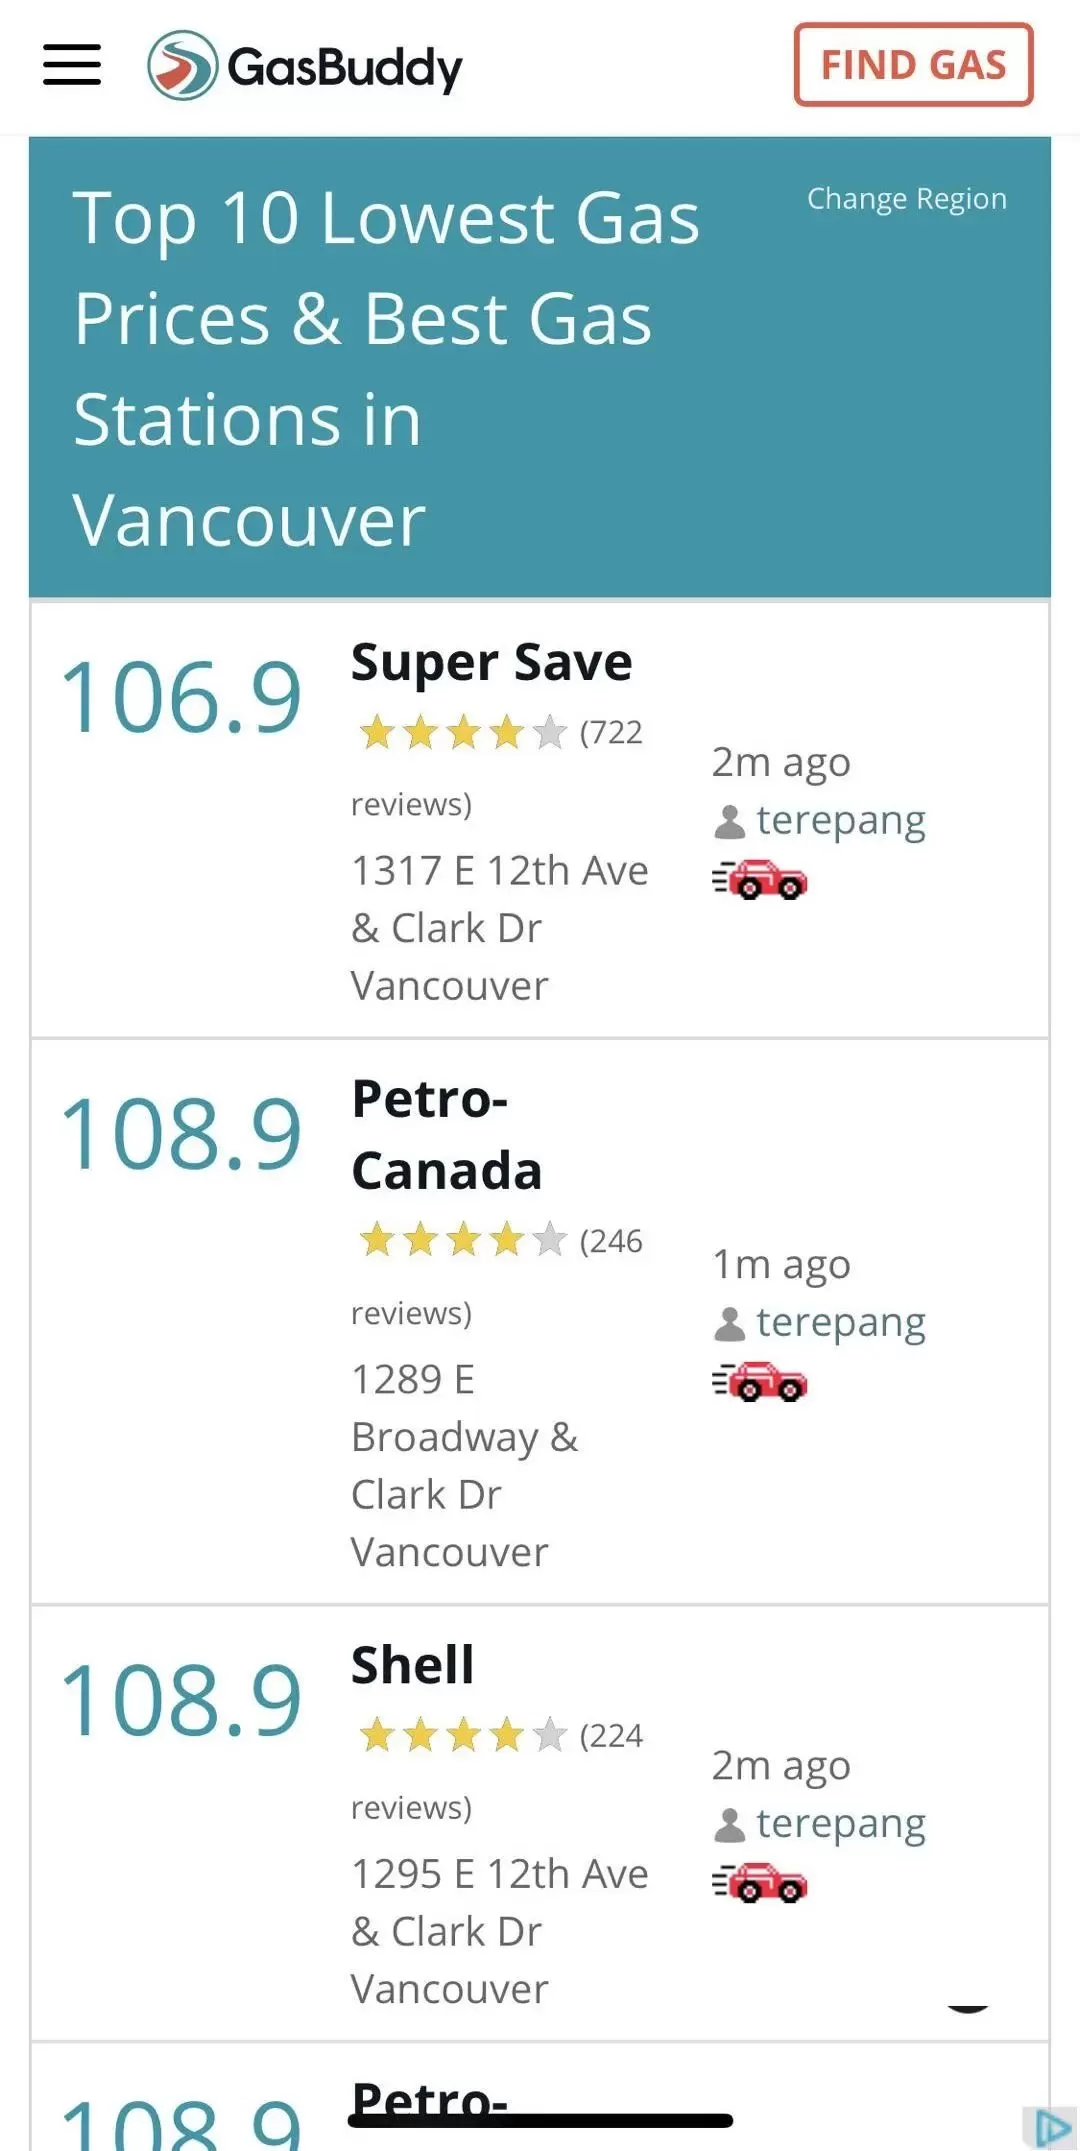The height and width of the screenshot is (2151, 1080).
Task: View Shell star rating with 224 reviews
Action: coord(499,1771)
